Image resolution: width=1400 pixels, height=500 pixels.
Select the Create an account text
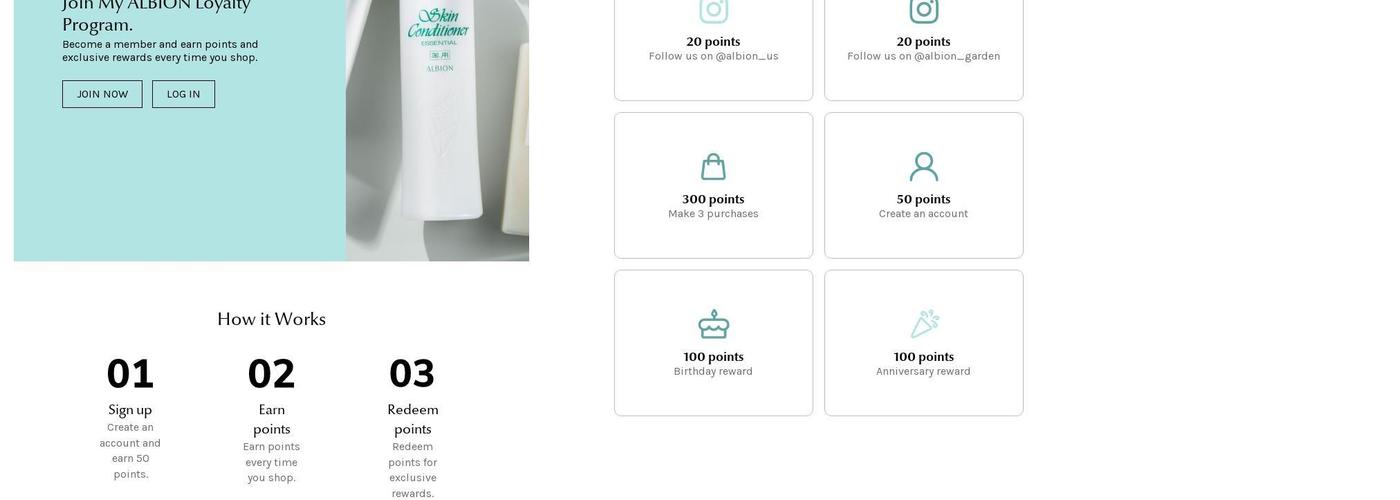click(924, 214)
